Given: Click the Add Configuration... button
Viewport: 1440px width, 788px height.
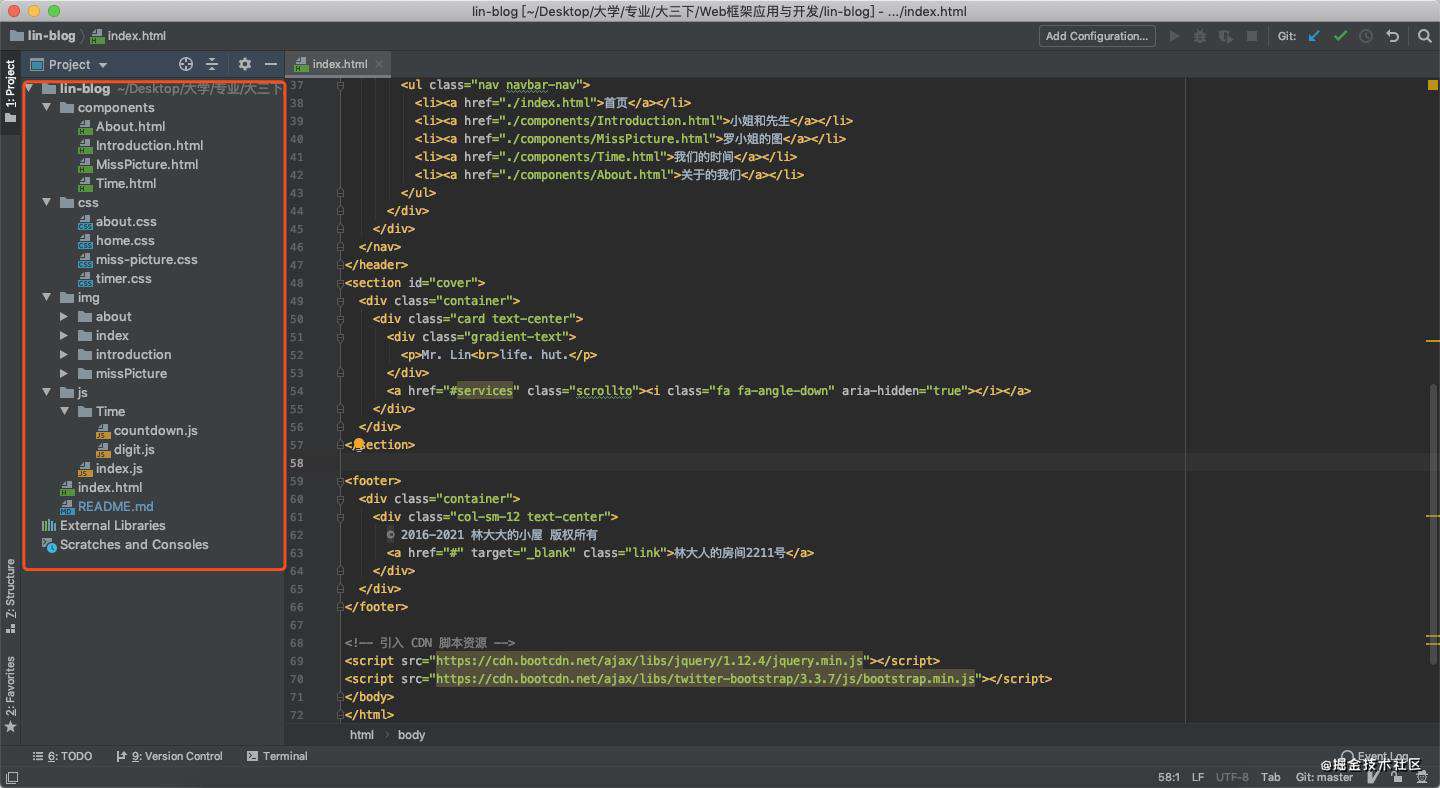Looking at the screenshot, I should (x=1097, y=36).
